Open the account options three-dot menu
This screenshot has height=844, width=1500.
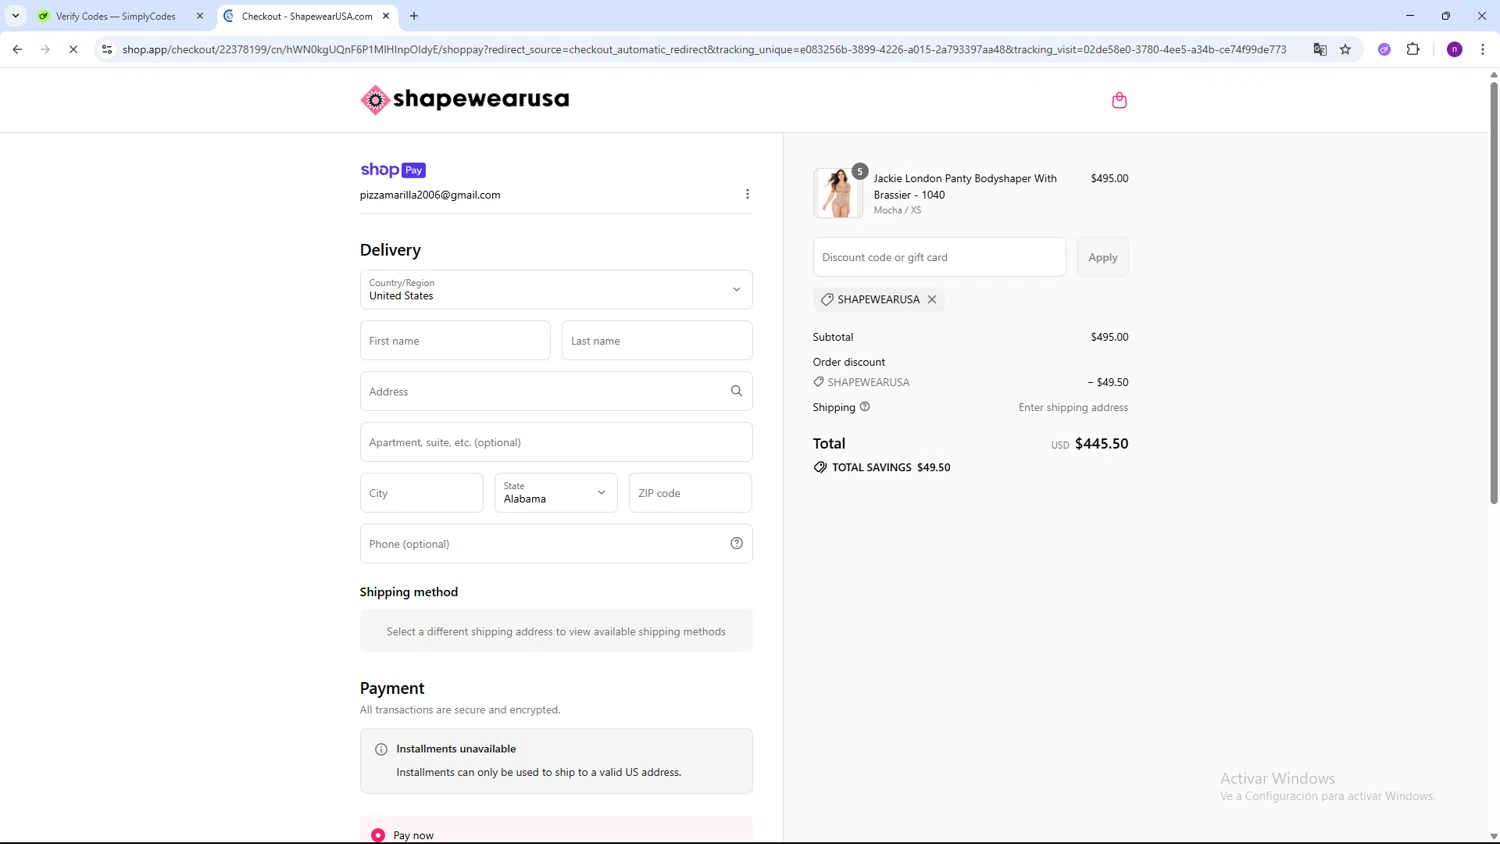(747, 194)
